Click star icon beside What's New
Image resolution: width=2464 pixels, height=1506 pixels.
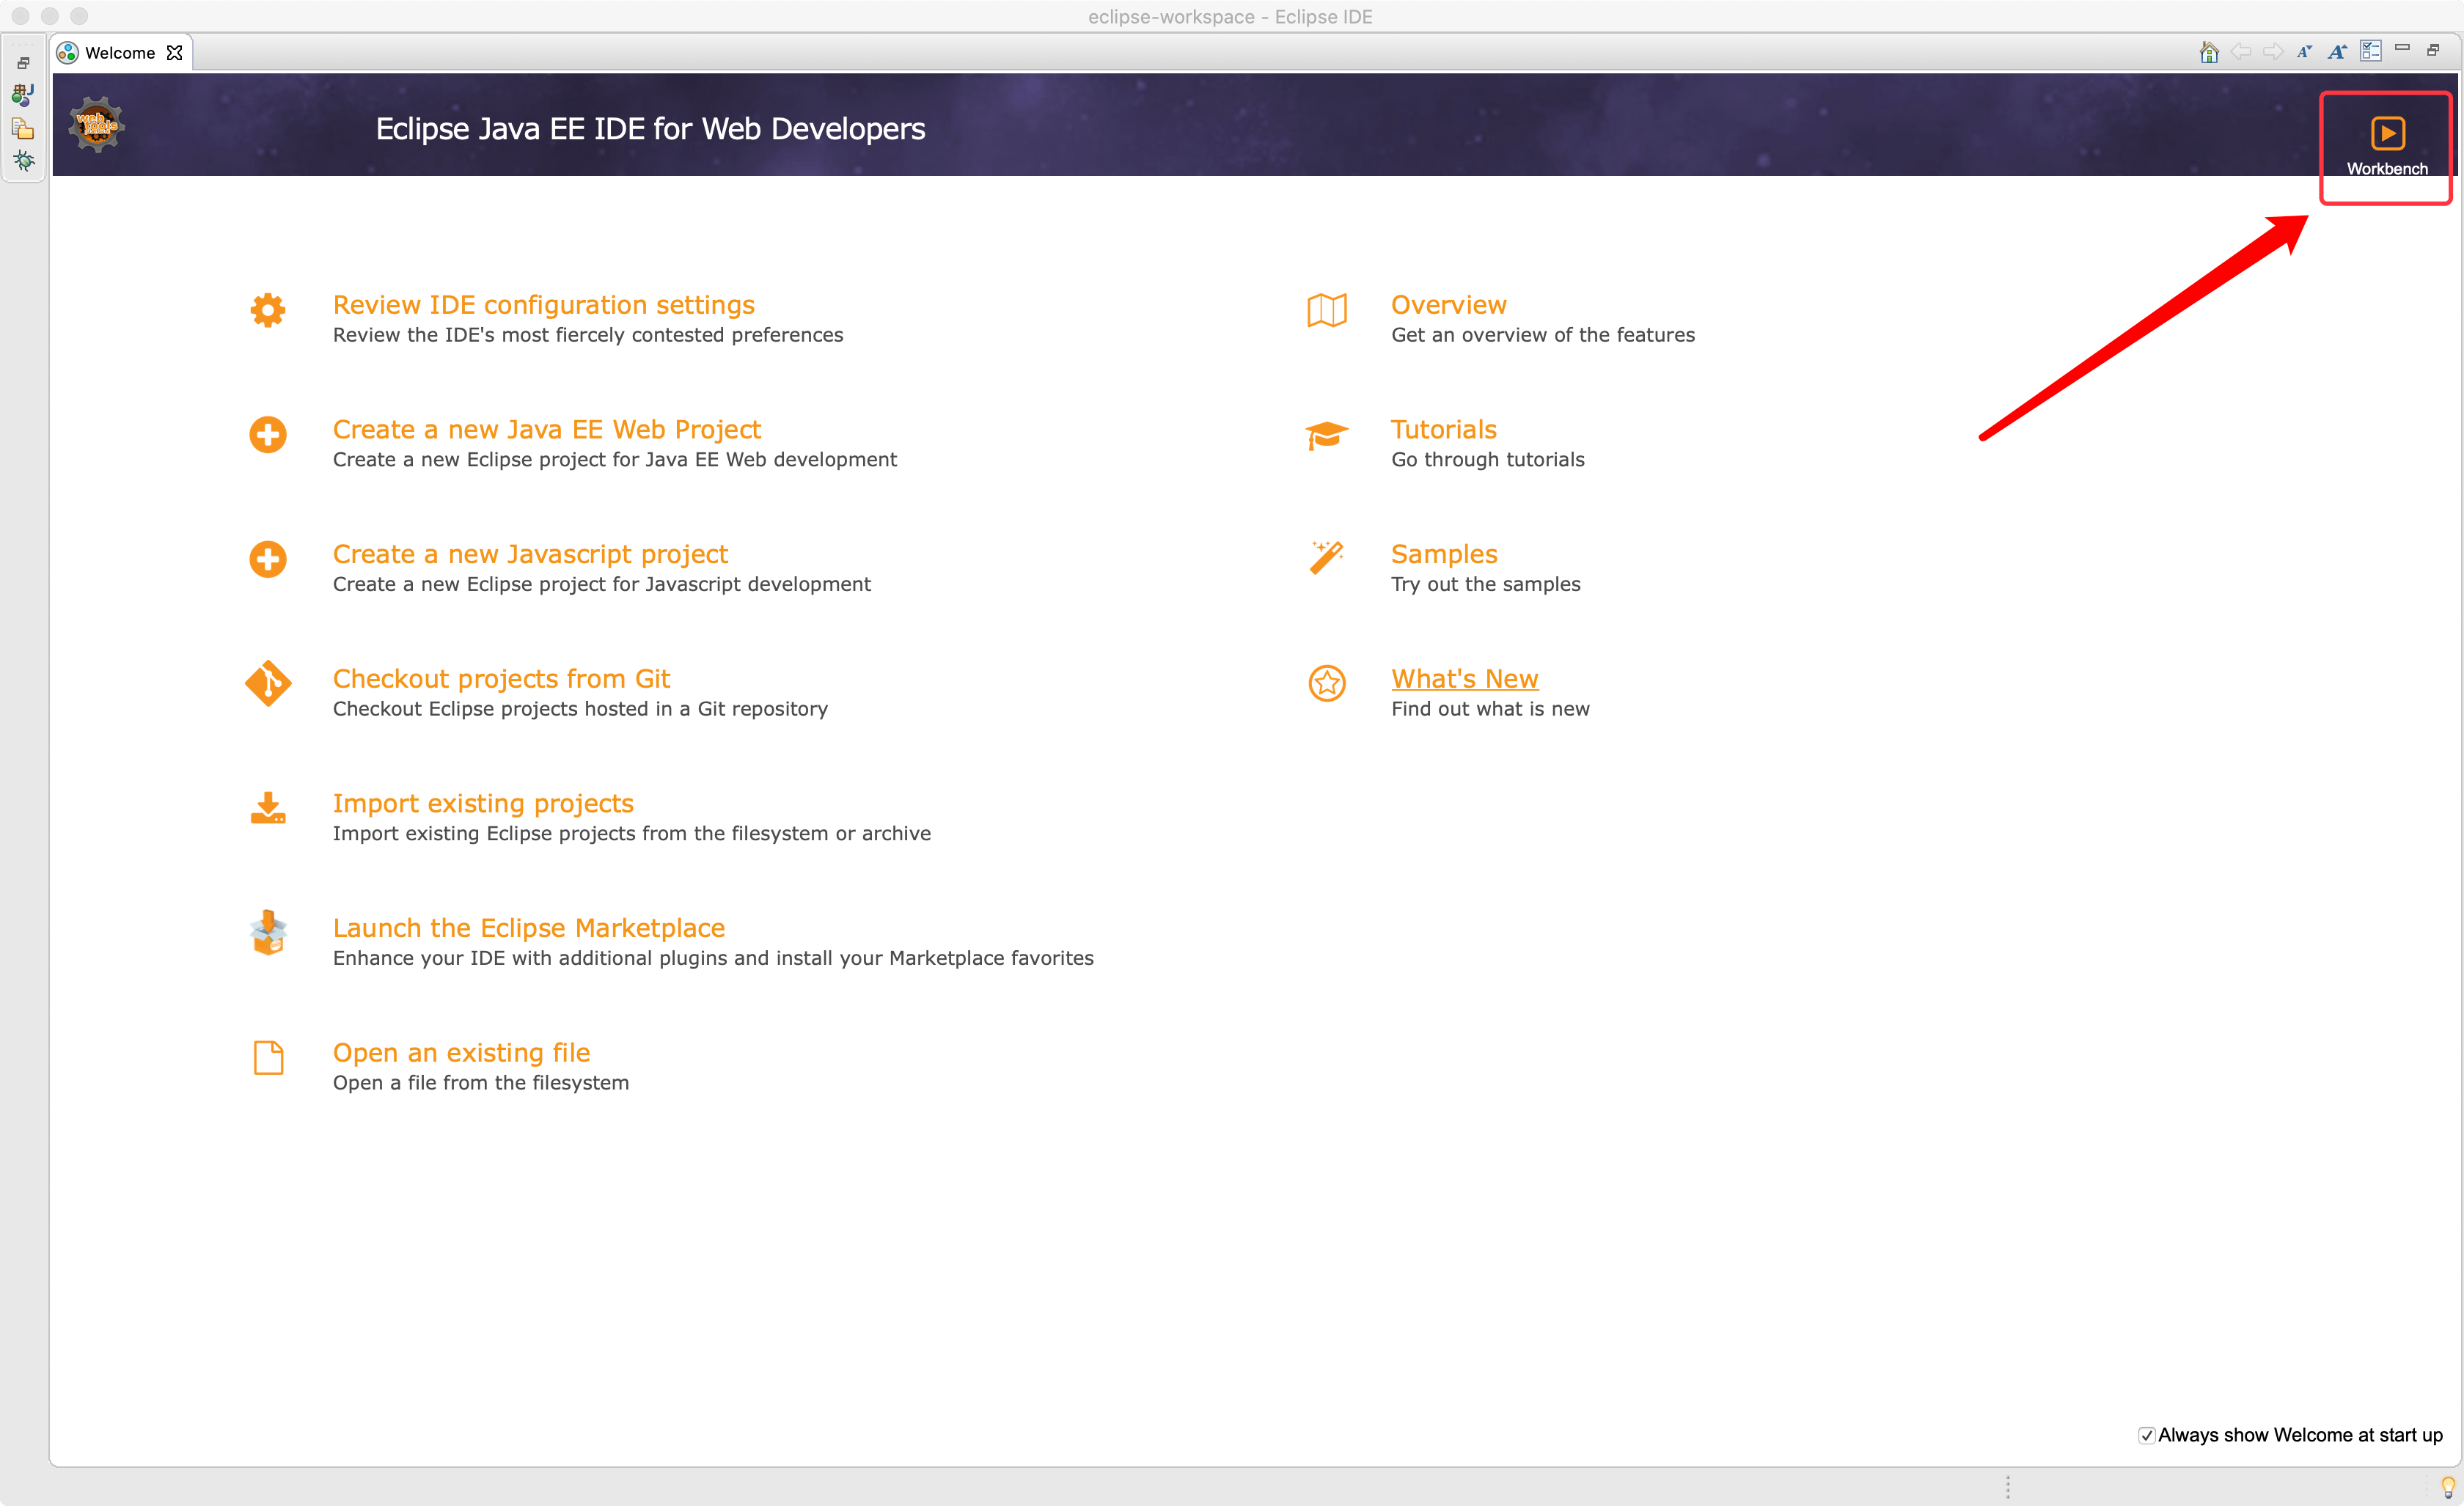coord(1327,684)
